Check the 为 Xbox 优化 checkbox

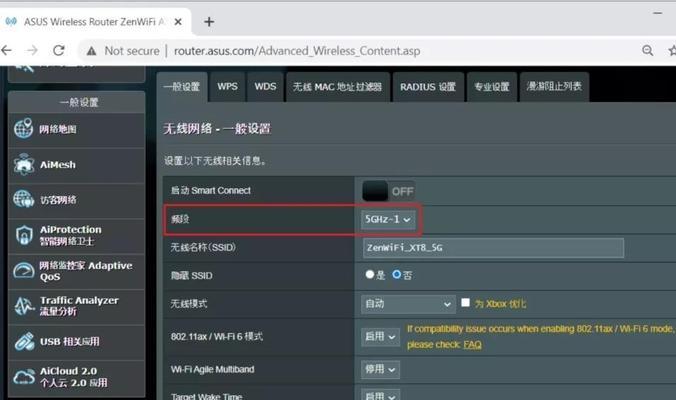coord(465,303)
